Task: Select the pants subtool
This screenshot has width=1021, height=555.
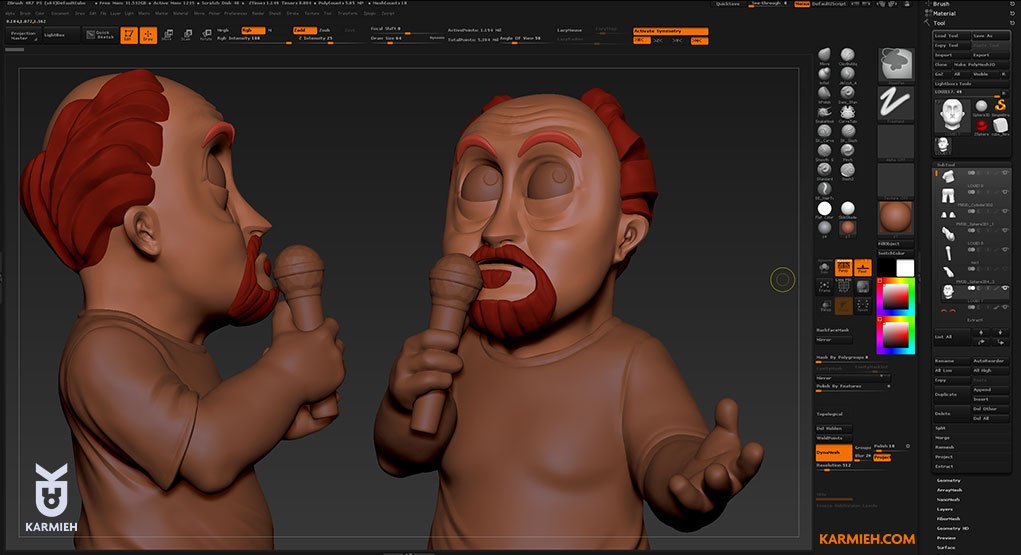Action: (x=948, y=195)
